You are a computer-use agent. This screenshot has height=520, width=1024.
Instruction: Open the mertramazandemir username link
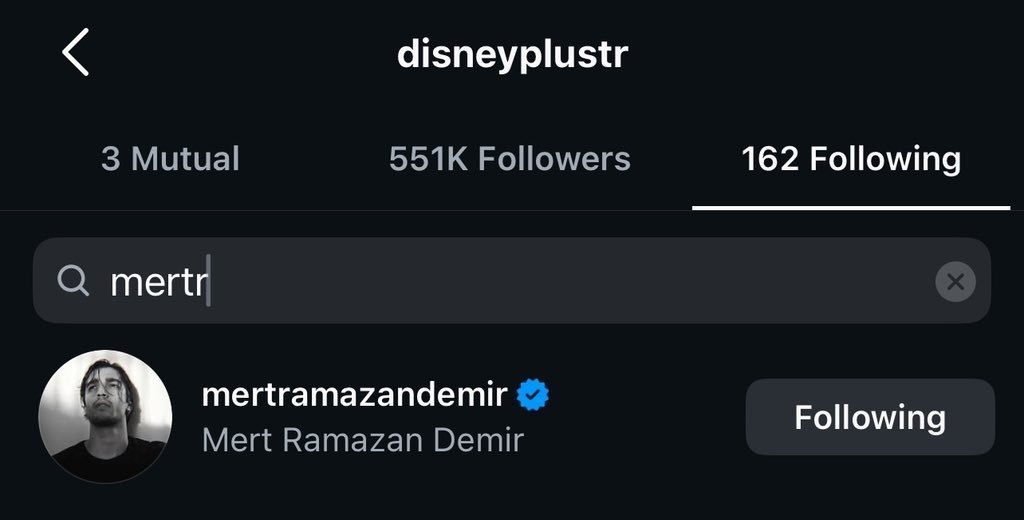pyautogui.click(x=355, y=395)
